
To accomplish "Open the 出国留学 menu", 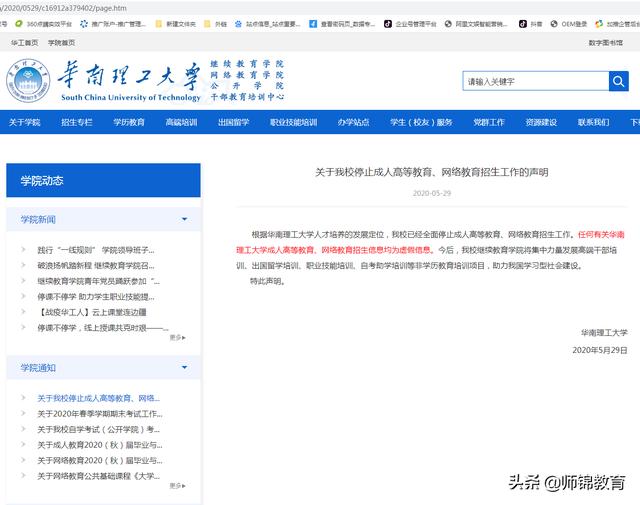I will 233,122.
